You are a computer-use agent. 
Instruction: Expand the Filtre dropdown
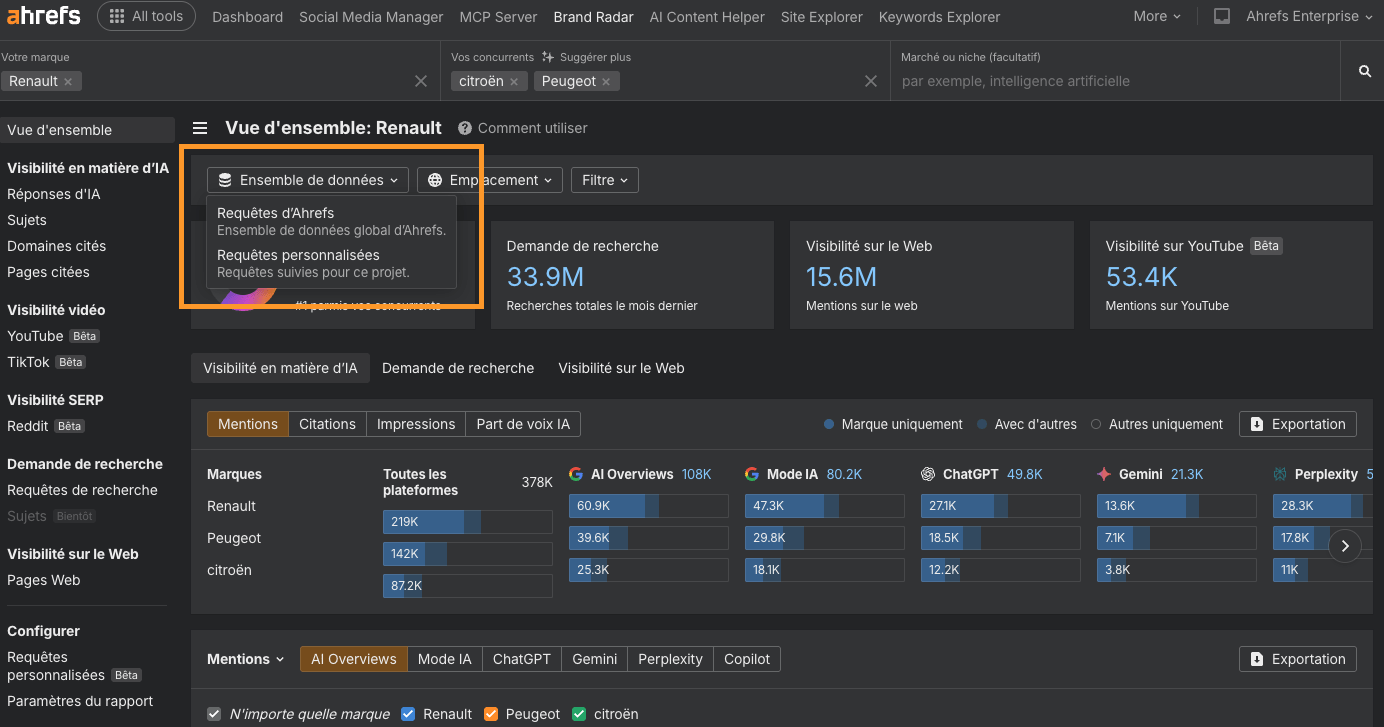[x=604, y=180]
